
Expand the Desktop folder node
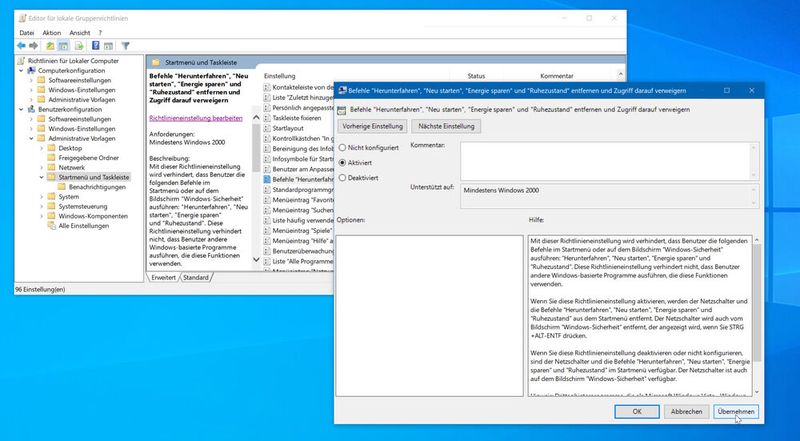[x=42, y=148]
